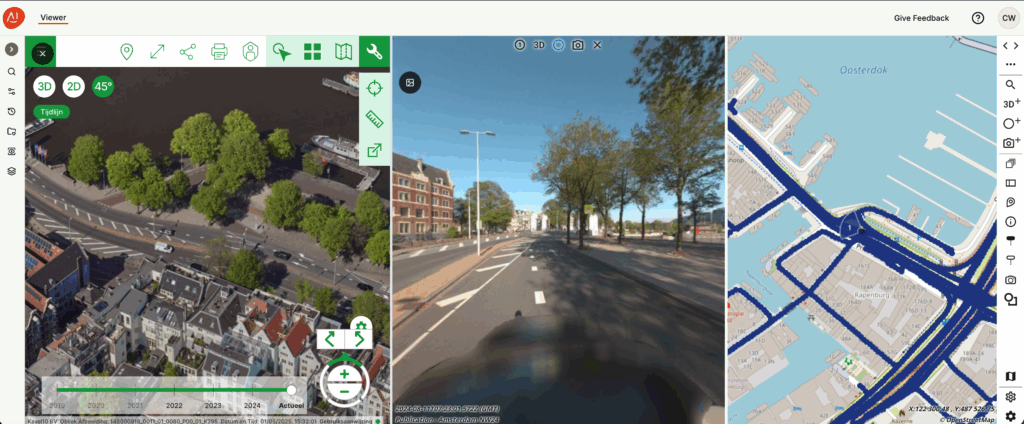Viewport: 1024px width, 424px height.
Task: Expand the left sidebar chevron arrow
Action: tap(11, 49)
